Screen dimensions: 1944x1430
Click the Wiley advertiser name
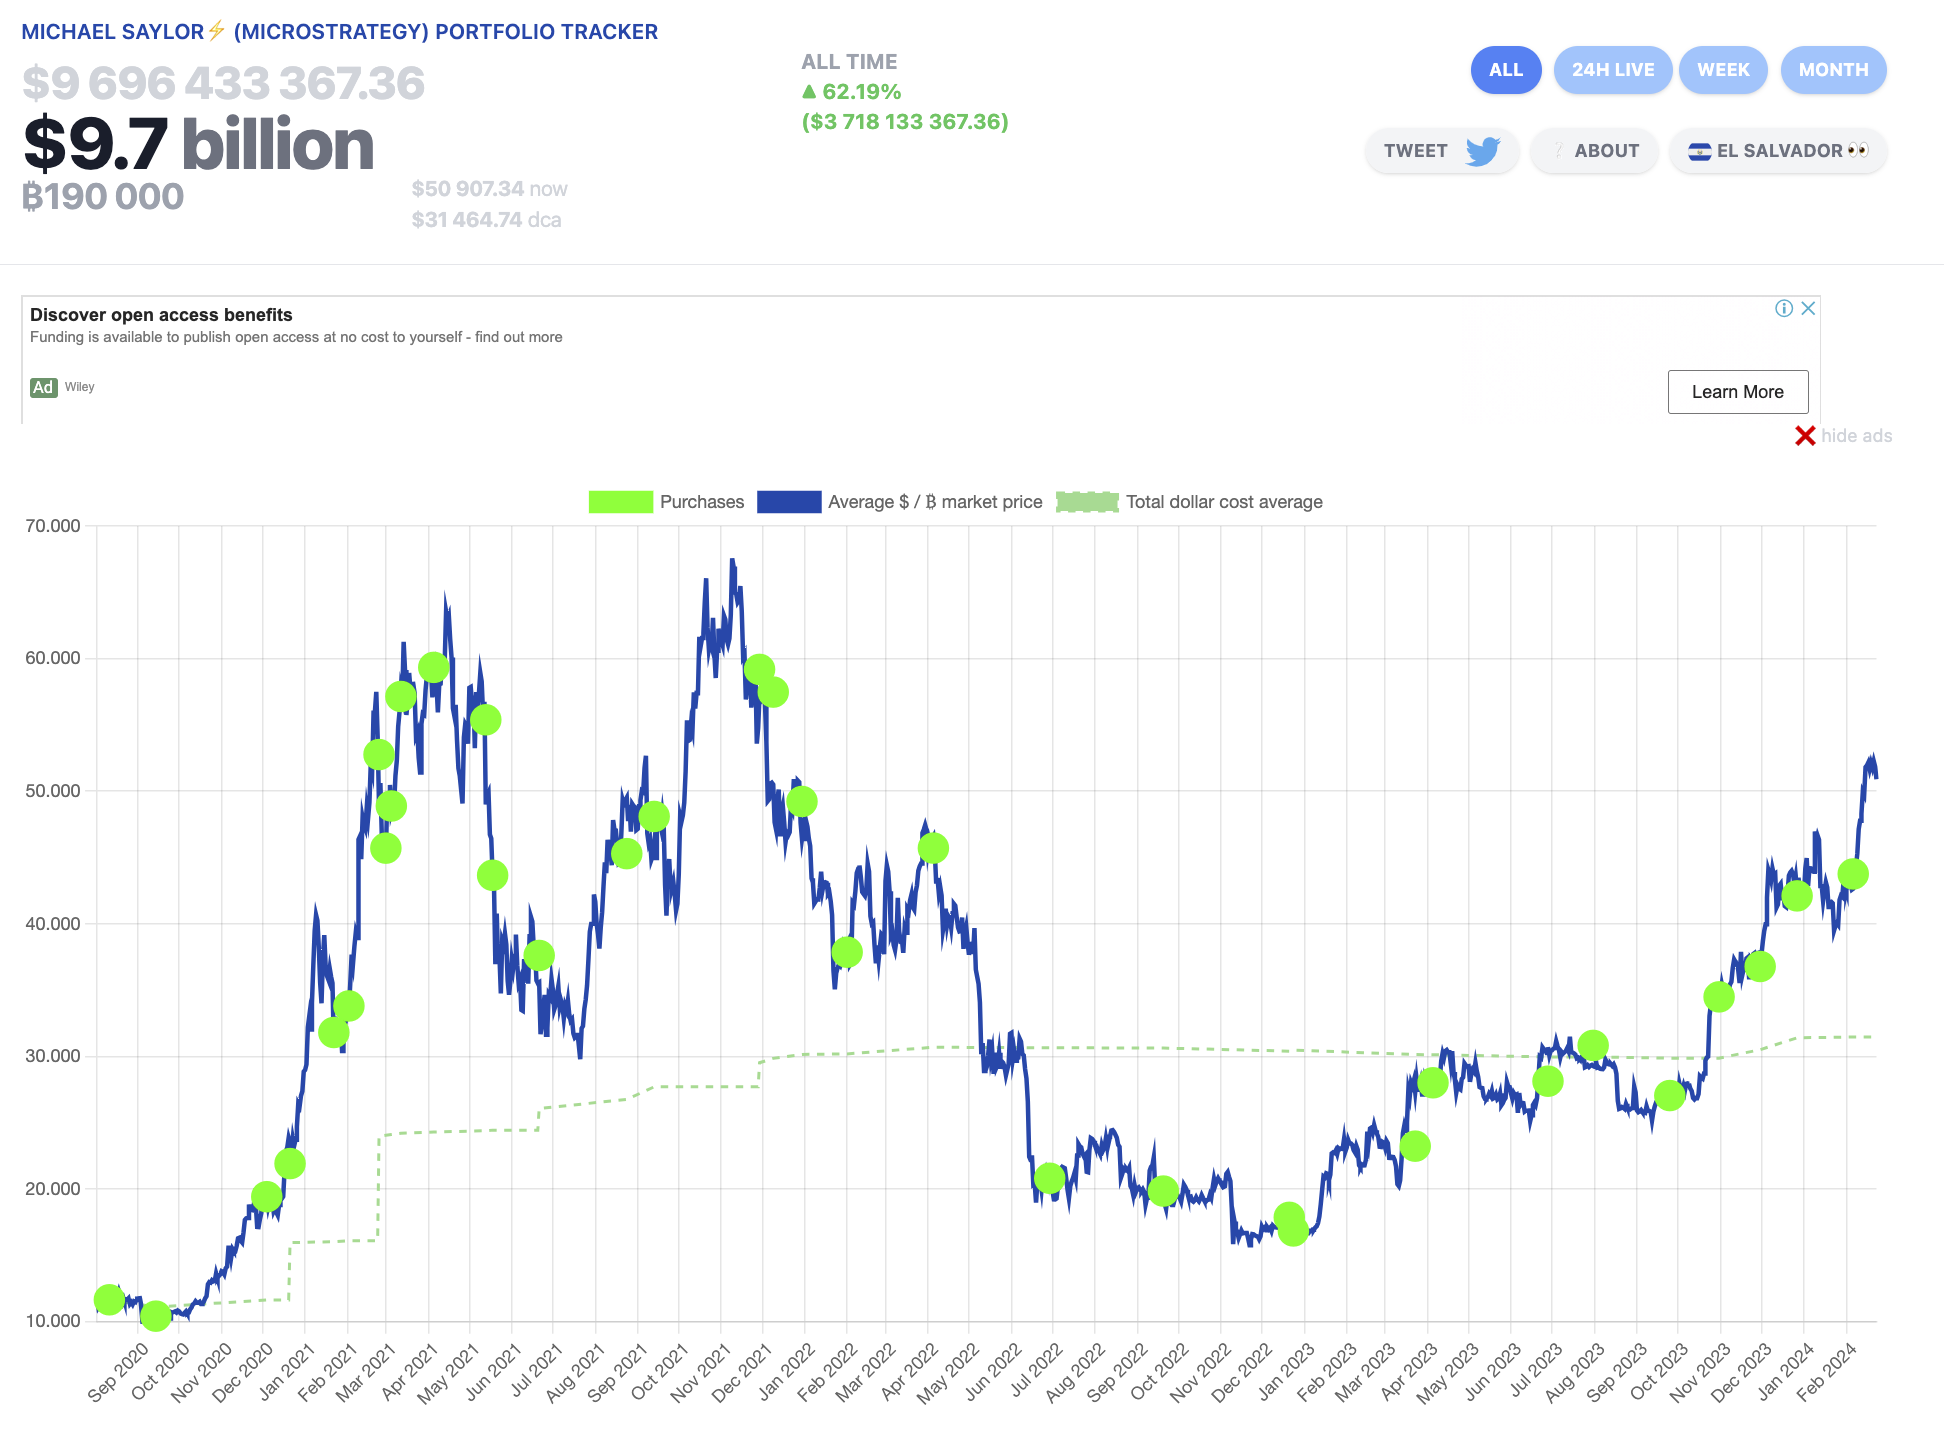coord(80,387)
